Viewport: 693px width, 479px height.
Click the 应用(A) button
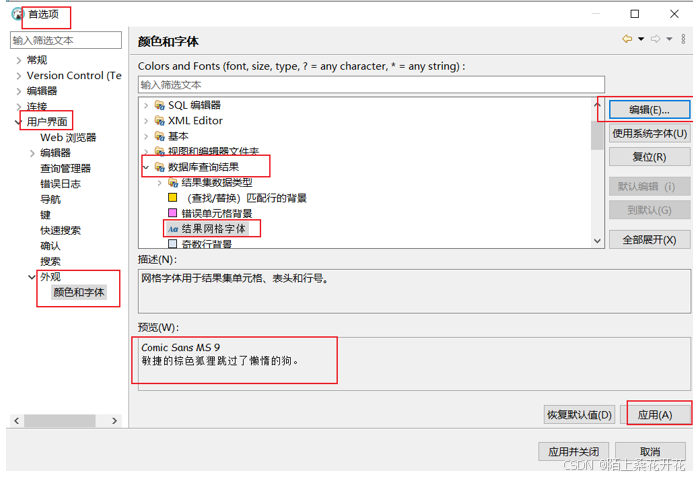(x=655, y=414)
